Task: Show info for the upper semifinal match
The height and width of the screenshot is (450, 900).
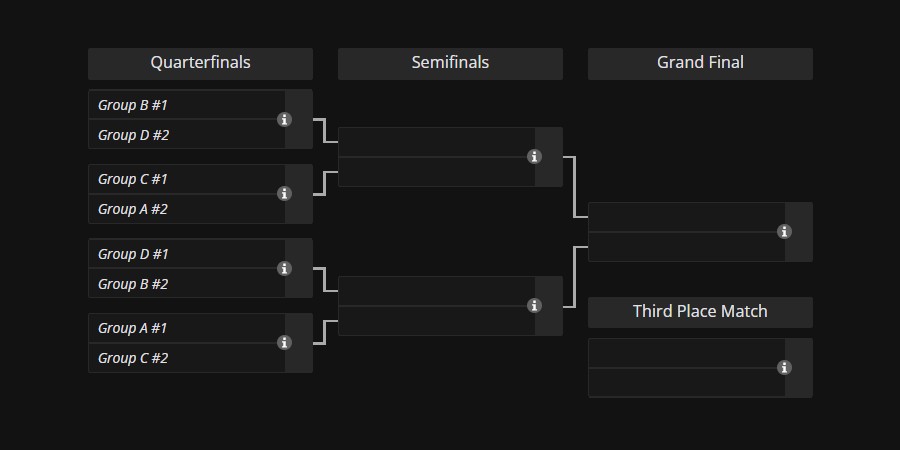Action: (534, 157)
